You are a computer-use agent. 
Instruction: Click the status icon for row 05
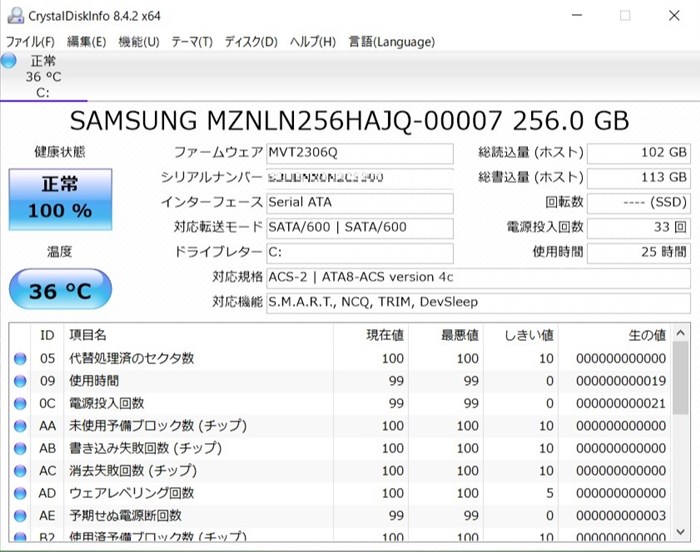20,359
